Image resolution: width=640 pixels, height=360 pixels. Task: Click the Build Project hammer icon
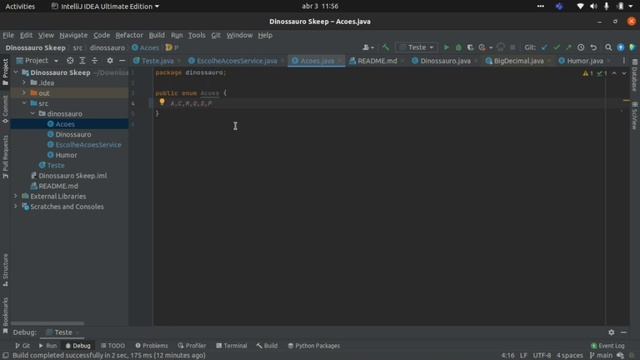pos(386,47)
